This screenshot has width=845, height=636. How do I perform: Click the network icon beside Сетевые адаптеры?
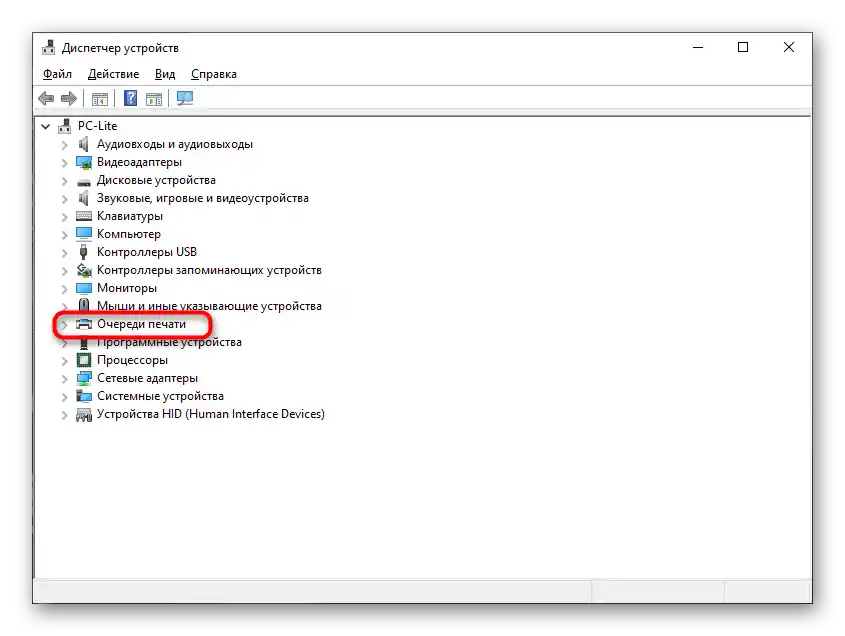point(84,378)
